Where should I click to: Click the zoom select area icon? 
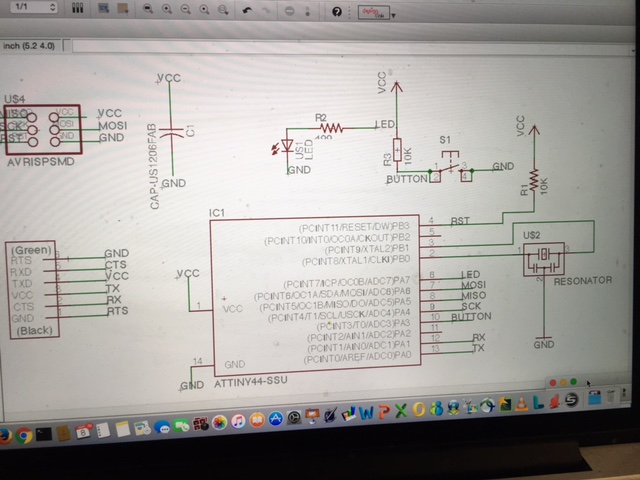pyautogui.click(x=223, y=10)
